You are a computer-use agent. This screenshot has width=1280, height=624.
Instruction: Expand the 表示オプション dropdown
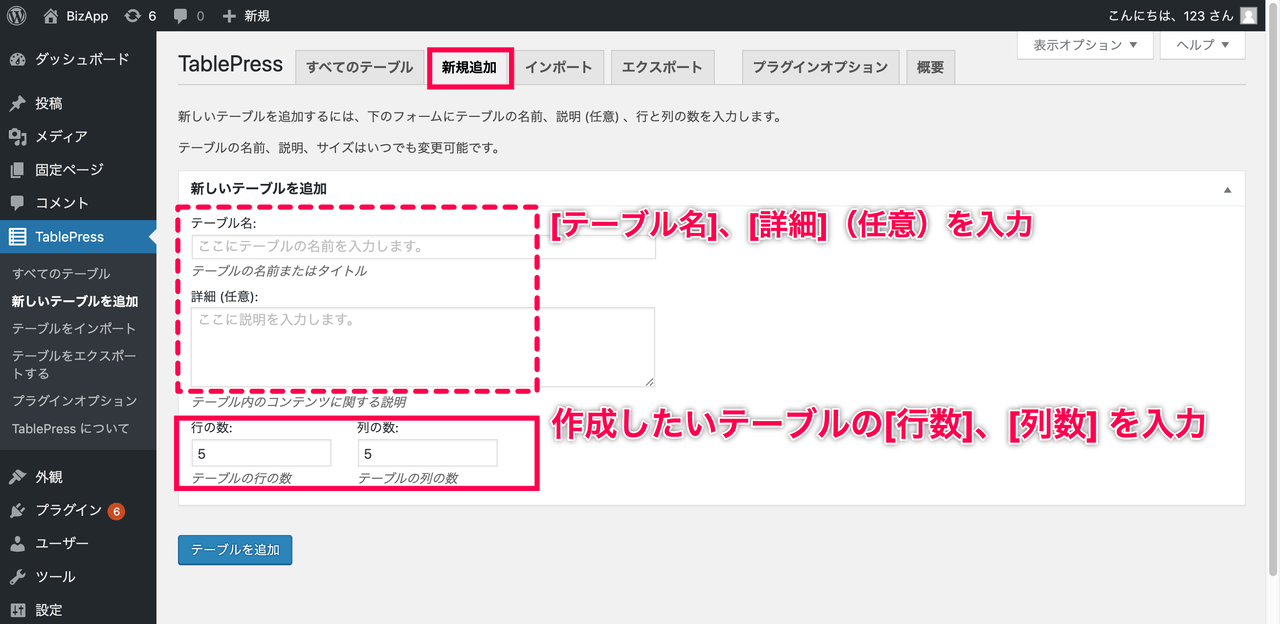pos(1085,45)
